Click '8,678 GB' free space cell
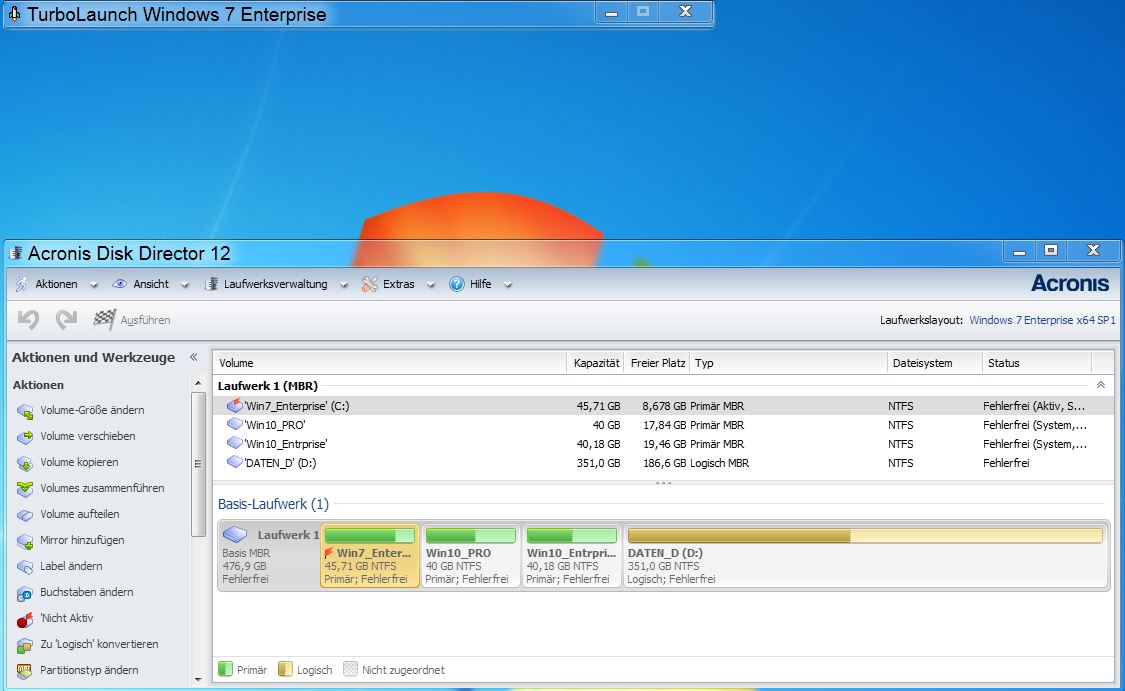This screenshot has height=691, width=1125. [x=664, y=406]
